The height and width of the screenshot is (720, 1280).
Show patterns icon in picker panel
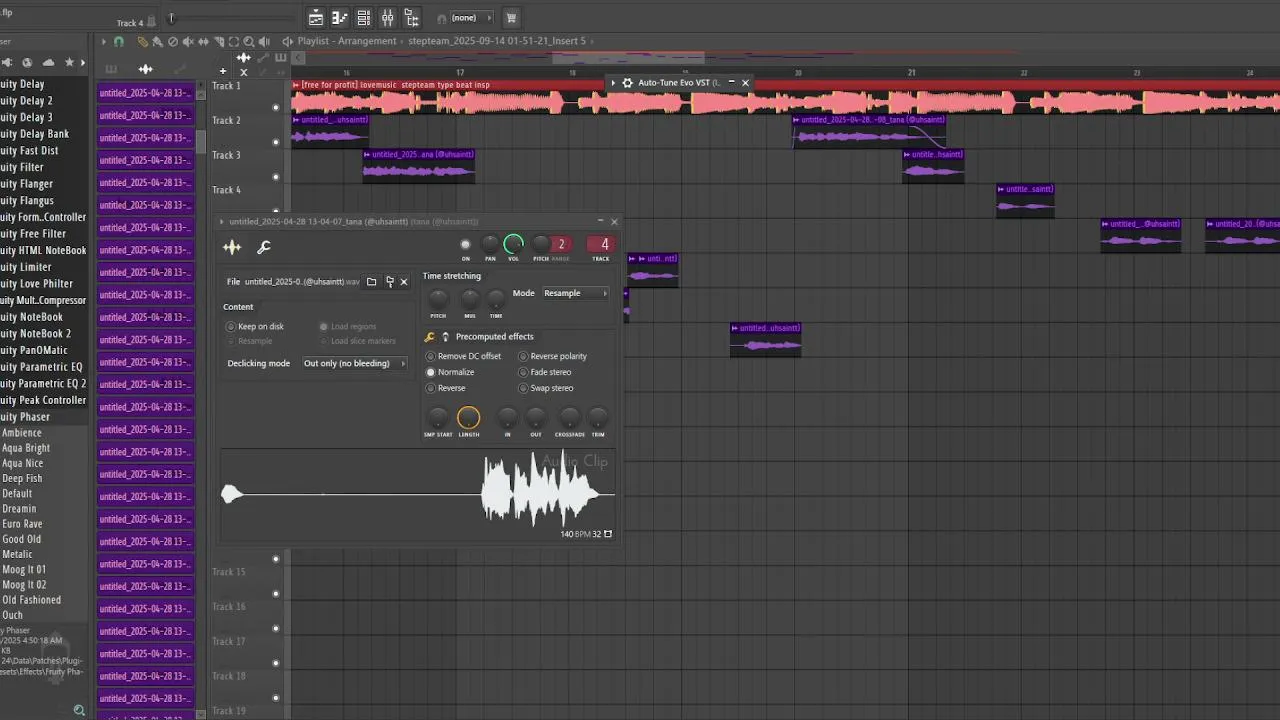[x=111, y=69]
